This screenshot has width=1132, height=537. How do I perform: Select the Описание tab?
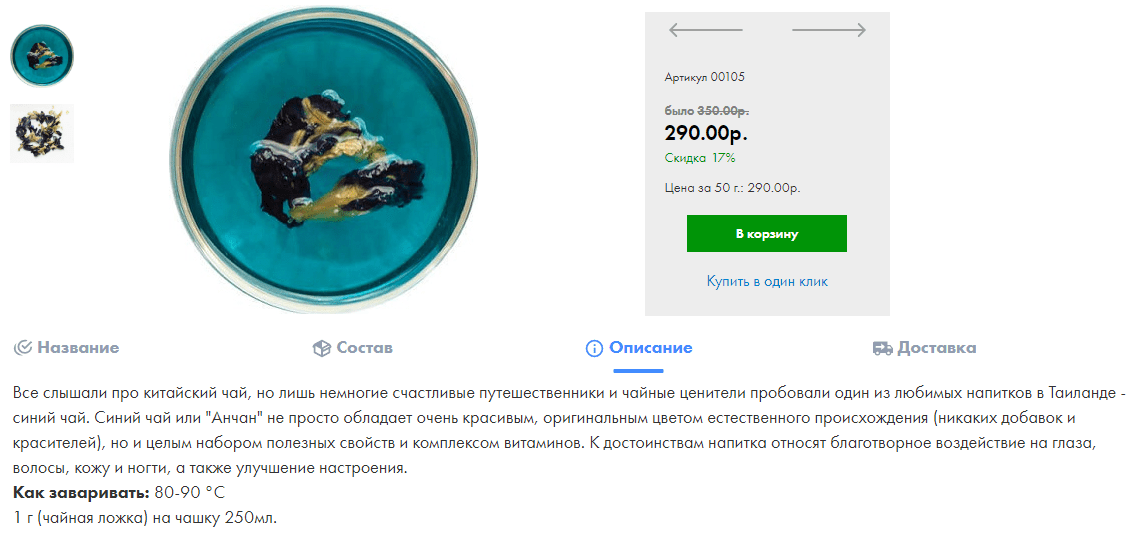639,348
